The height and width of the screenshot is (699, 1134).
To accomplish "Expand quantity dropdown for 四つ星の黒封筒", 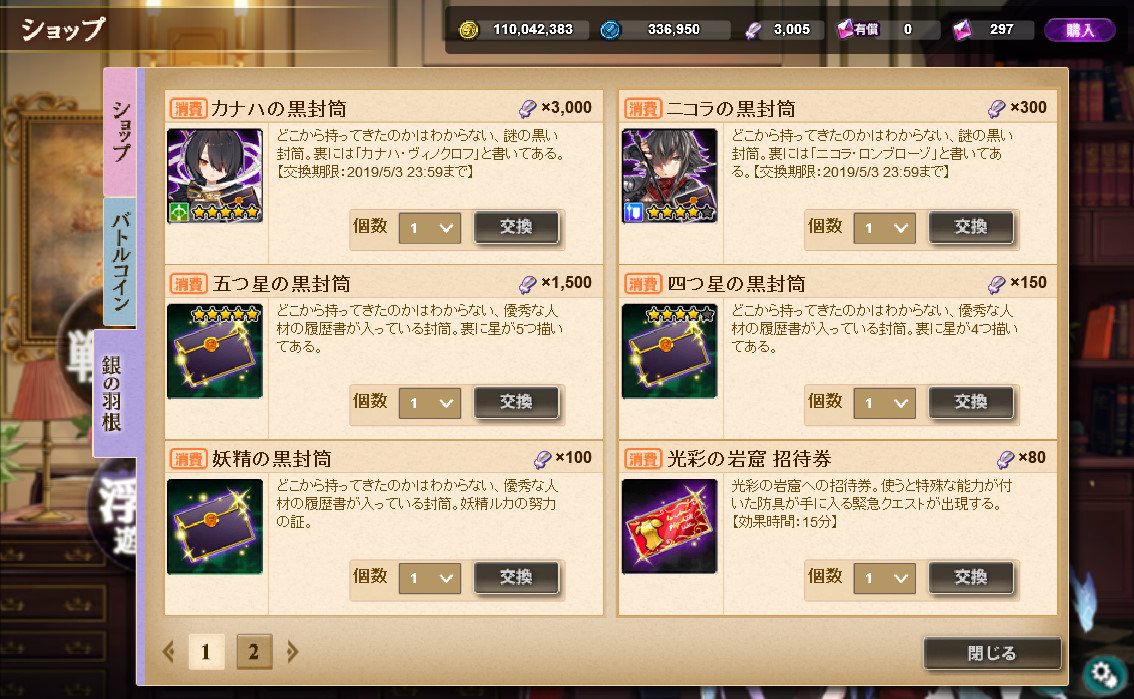I will pos(884,403).
